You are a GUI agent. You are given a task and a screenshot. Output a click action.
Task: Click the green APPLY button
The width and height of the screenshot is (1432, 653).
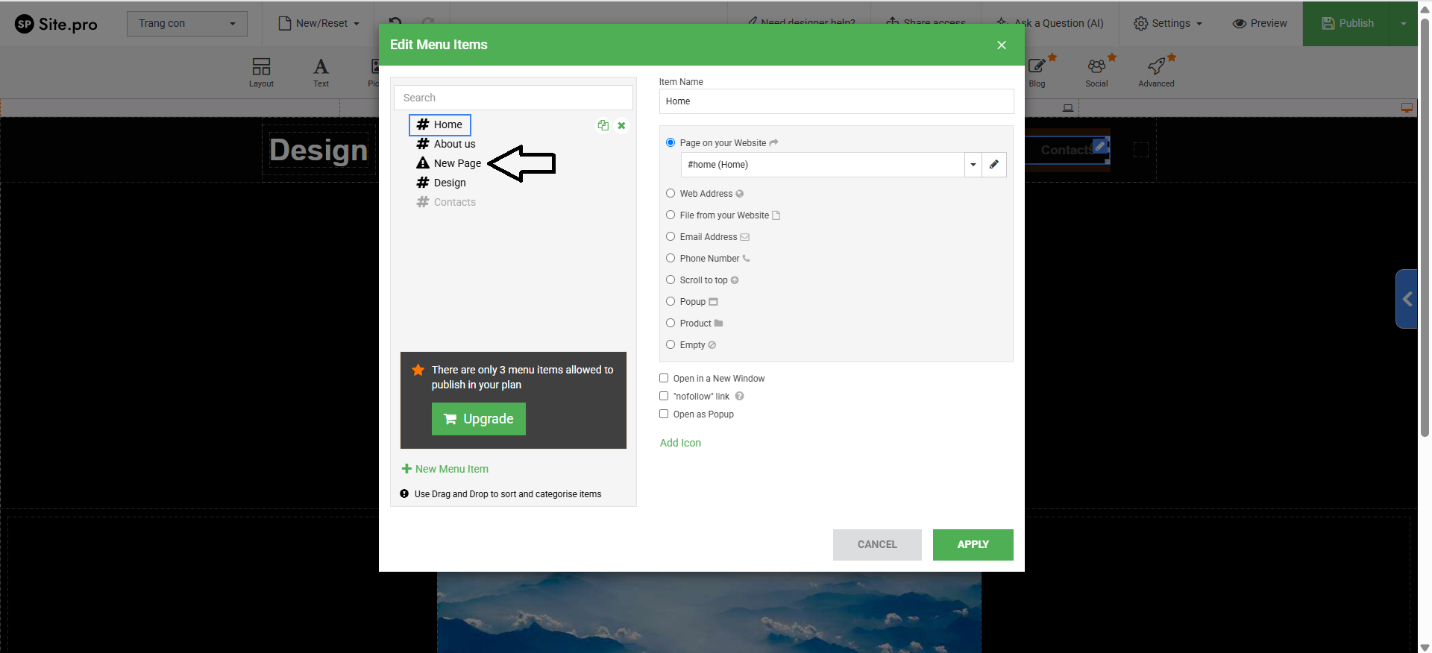point(972,544)
